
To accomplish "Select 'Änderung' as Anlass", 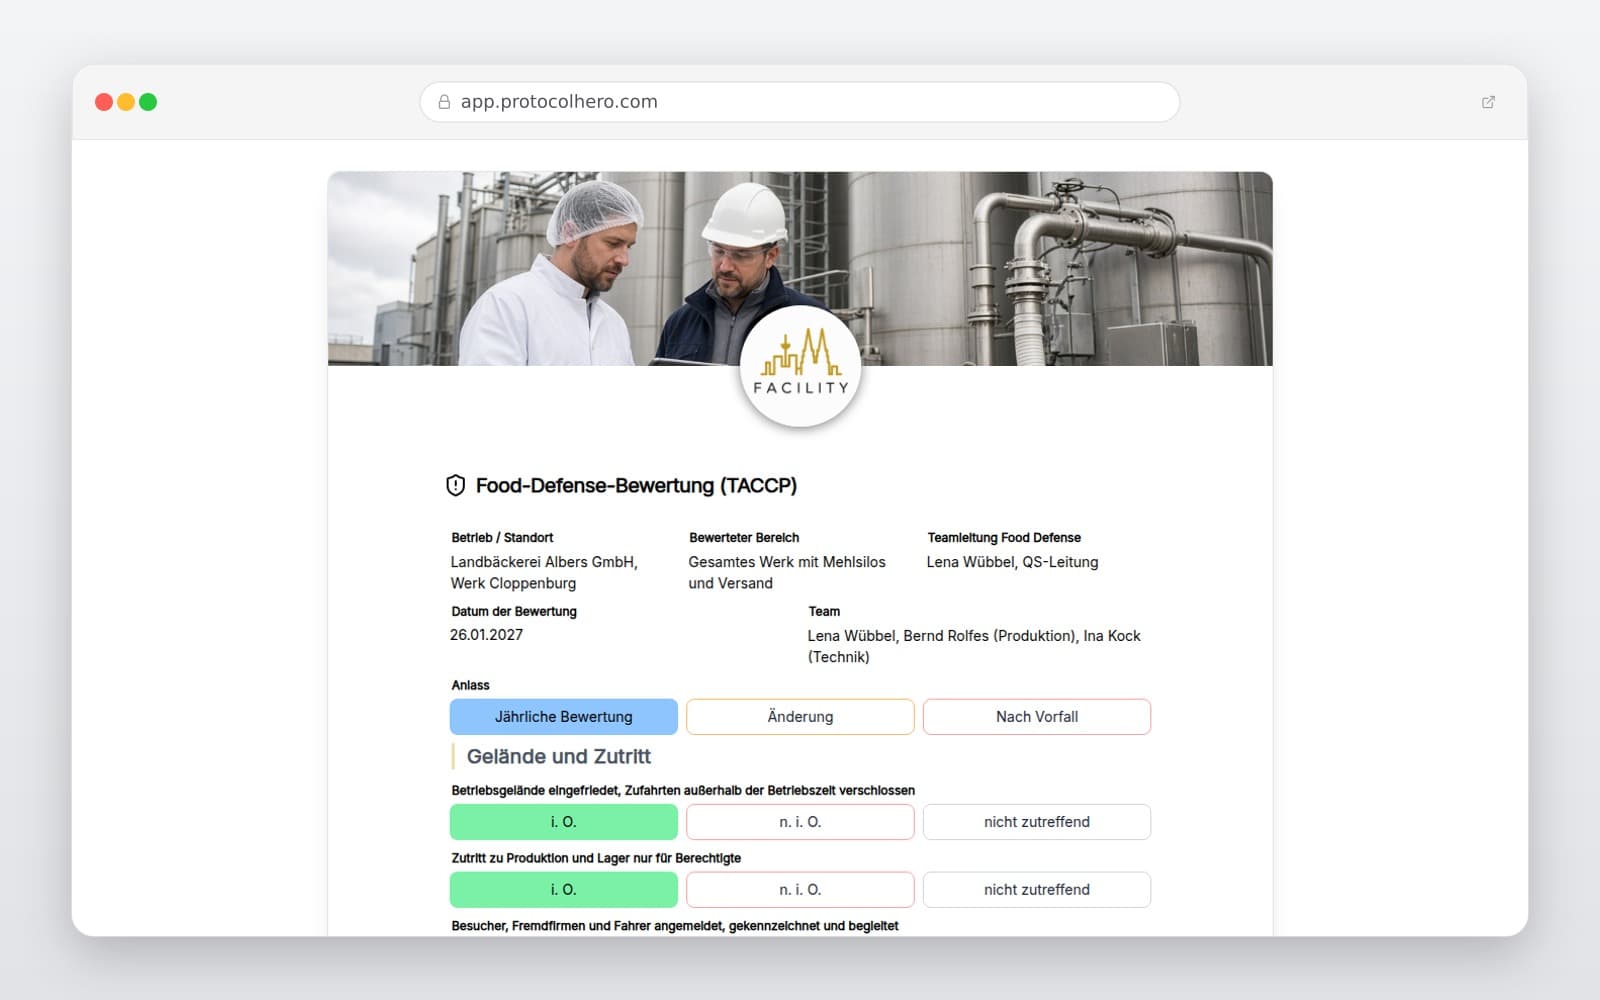I will pos(800,717).
